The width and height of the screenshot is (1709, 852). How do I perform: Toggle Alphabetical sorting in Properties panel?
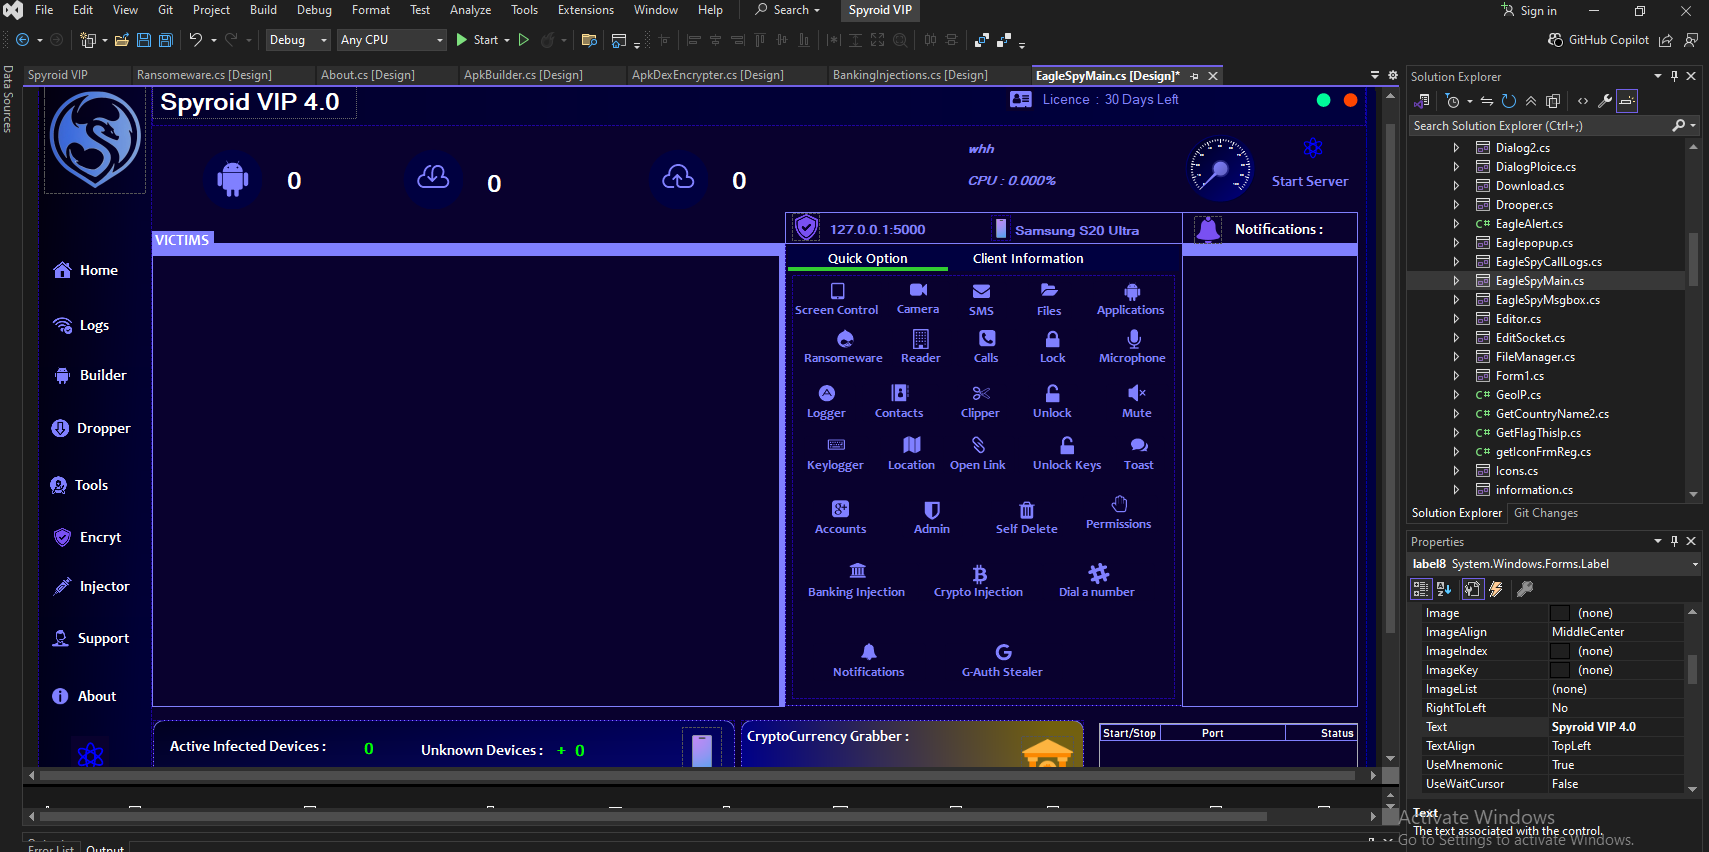[1444, 589]
